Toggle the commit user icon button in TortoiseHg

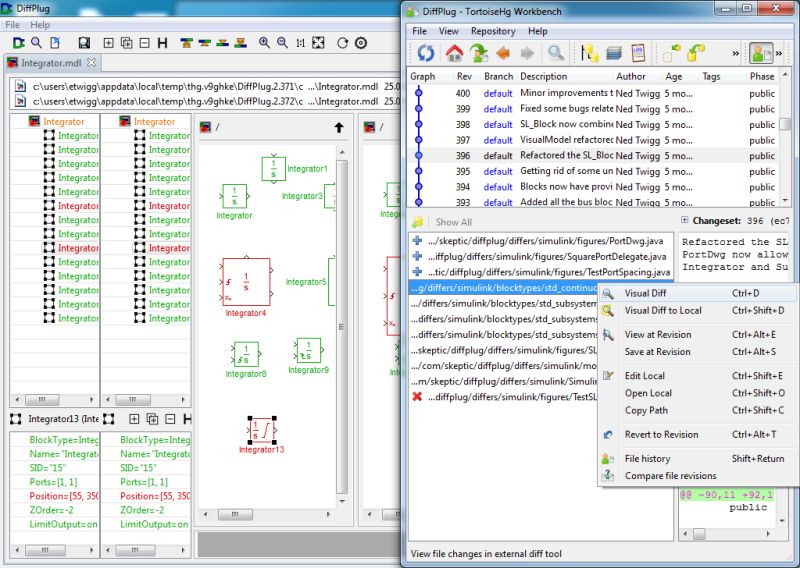point(761,53)
